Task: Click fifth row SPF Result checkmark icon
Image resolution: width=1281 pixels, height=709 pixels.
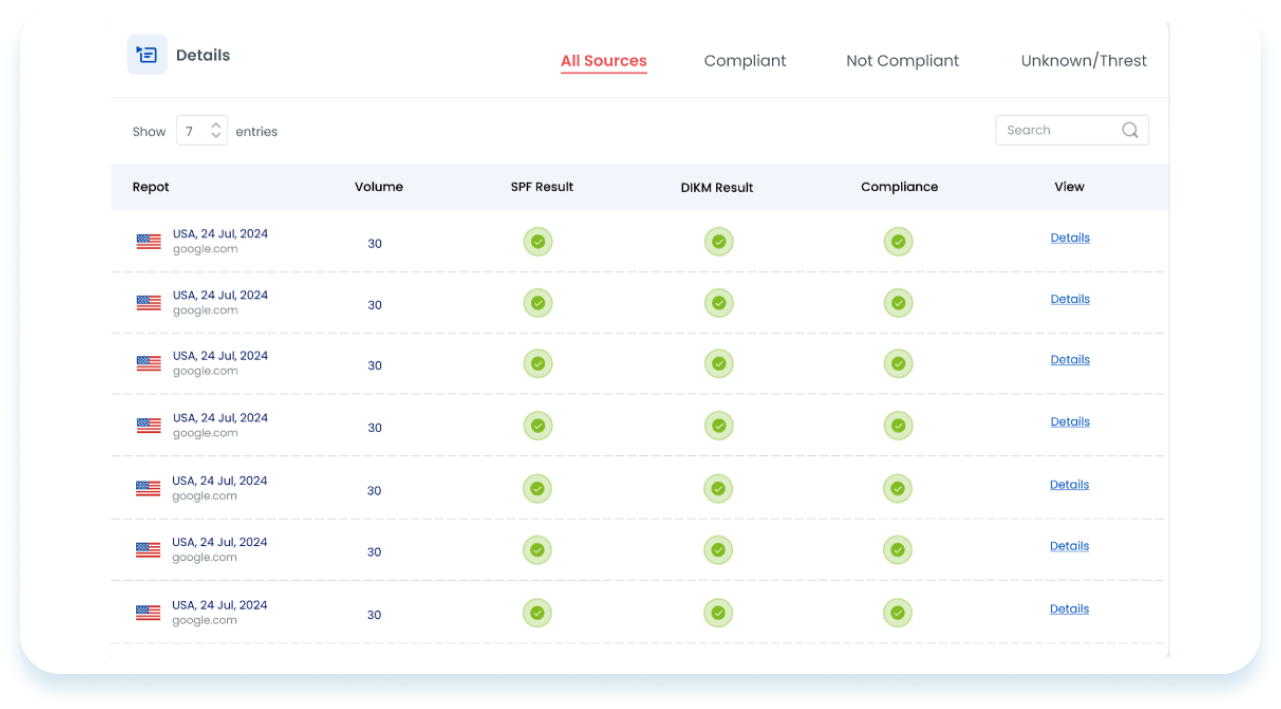Action: pos(538,489)
